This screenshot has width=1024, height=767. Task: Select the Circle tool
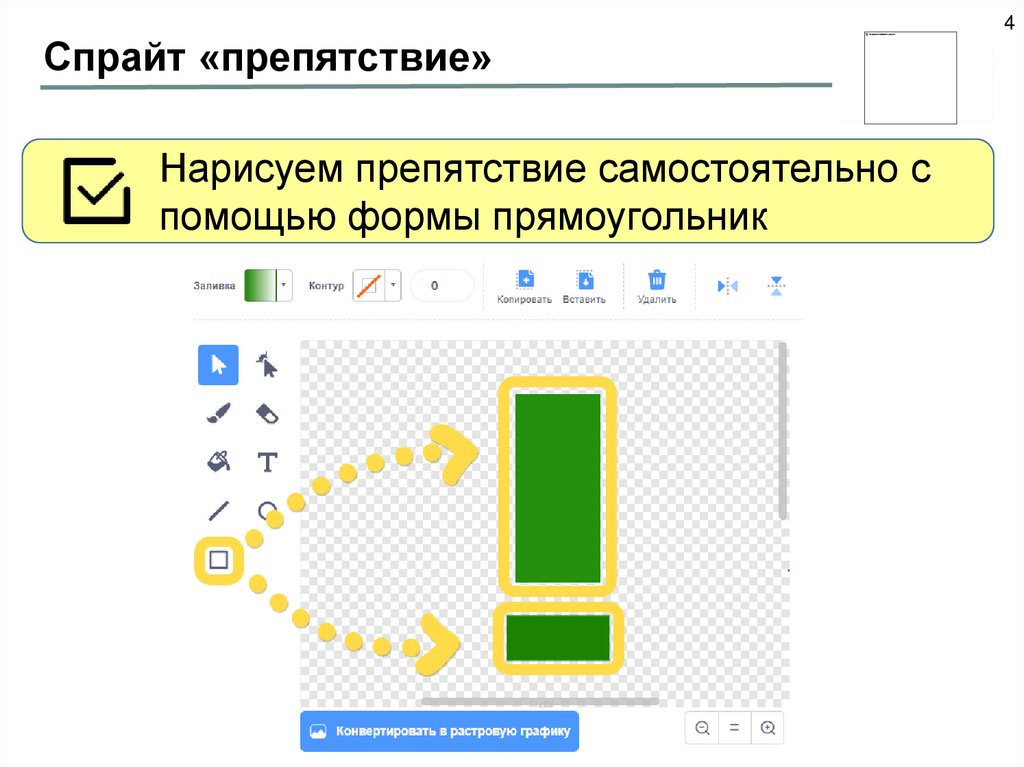coord(266,510)
